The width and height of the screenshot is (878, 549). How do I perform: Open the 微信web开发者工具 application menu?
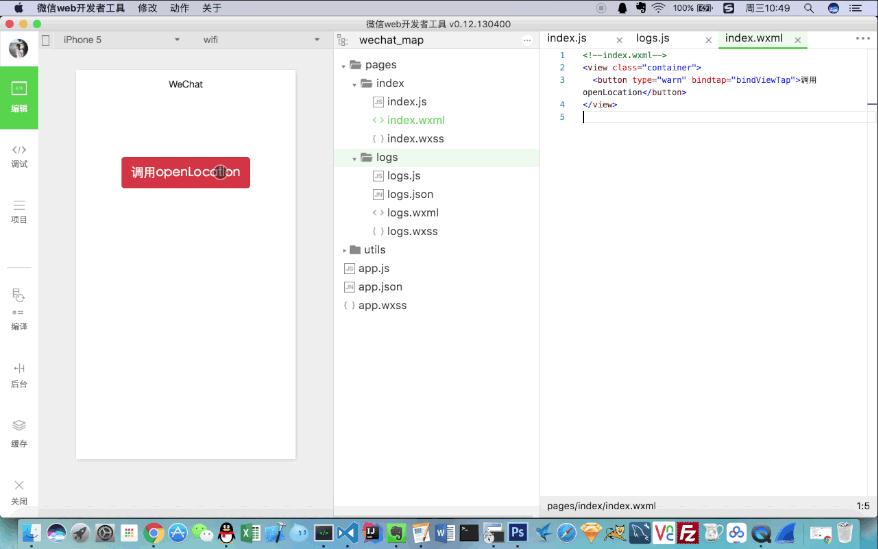pyautogui.click(x=81, y=8)
